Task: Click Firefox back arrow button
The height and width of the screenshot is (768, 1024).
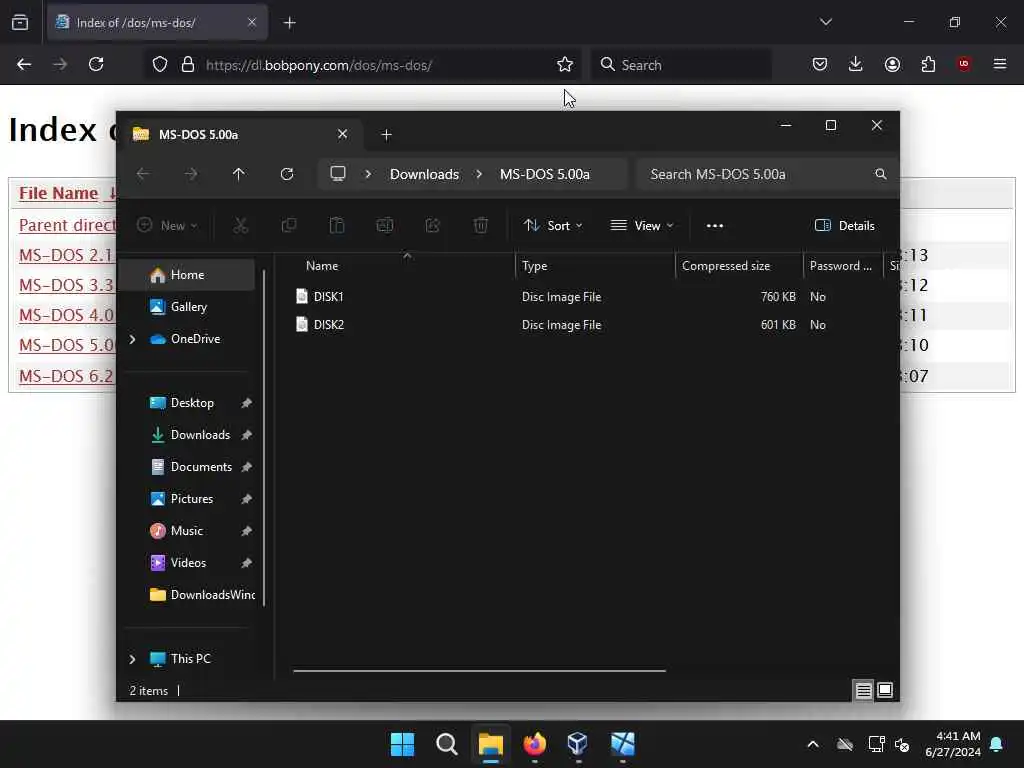Action: coord(24,64)
